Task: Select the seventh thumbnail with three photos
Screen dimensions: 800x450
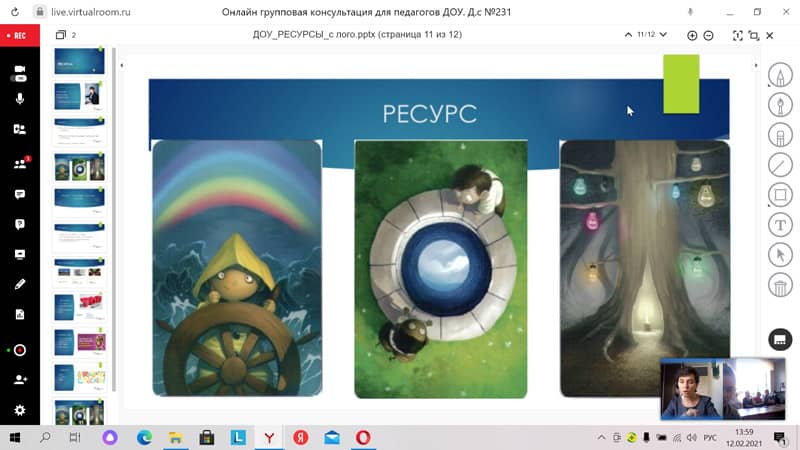Action: pos(79,271)
